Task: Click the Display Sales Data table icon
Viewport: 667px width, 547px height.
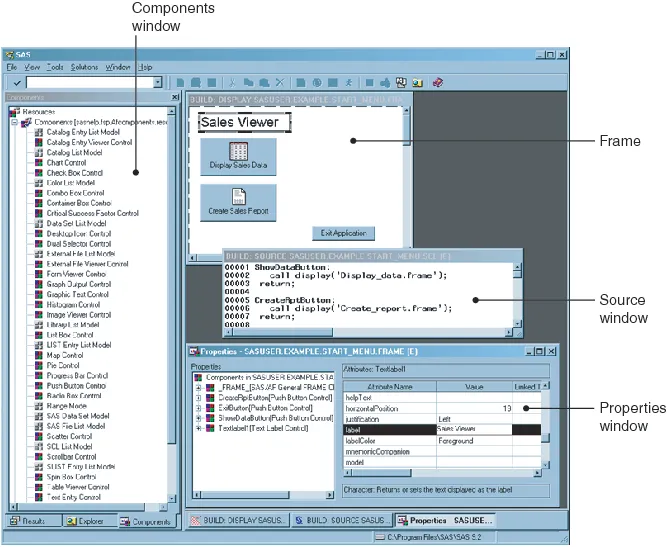Action: tap(238, 151)
